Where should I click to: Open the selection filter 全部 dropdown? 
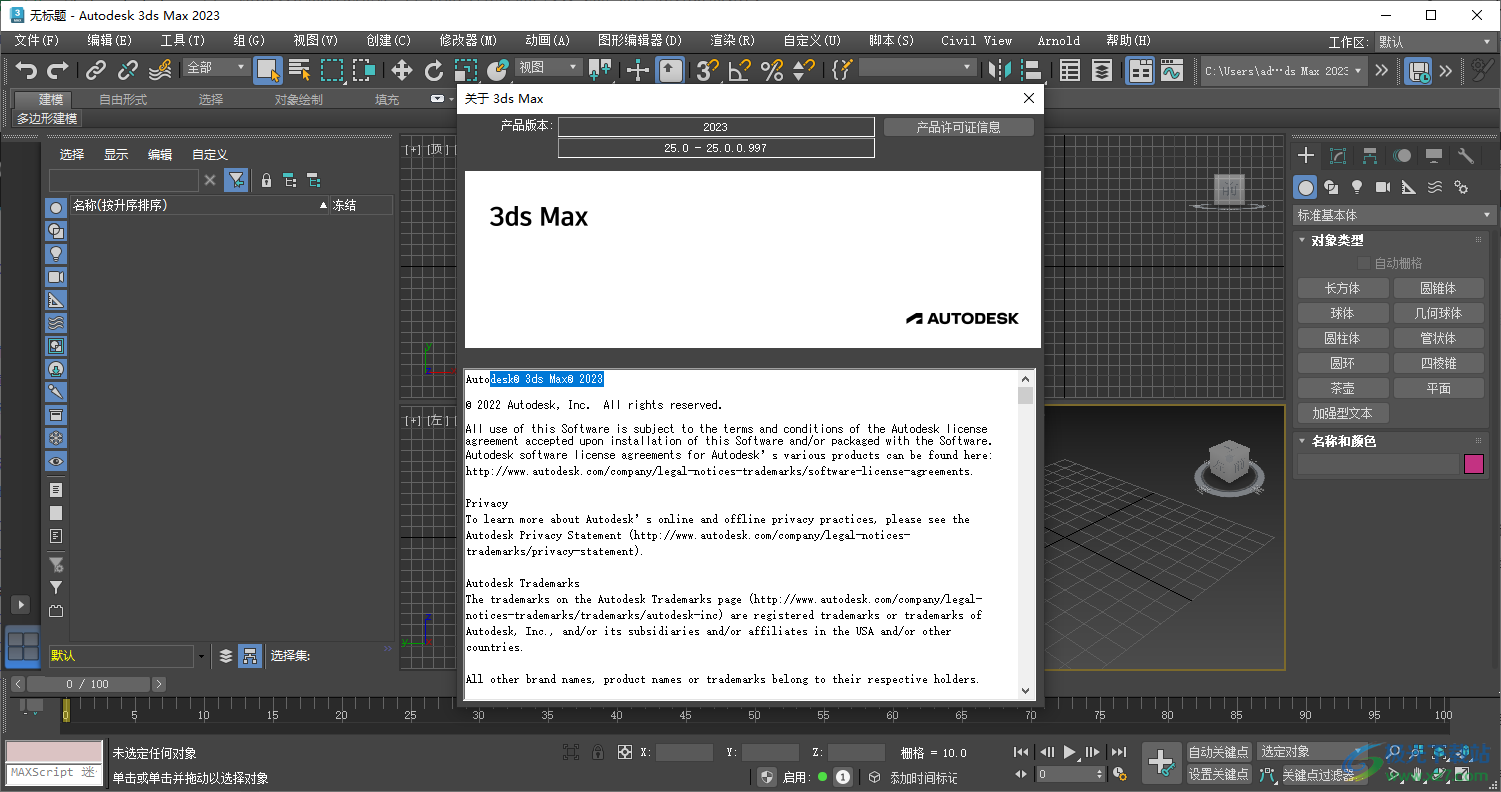pos(216,67)
